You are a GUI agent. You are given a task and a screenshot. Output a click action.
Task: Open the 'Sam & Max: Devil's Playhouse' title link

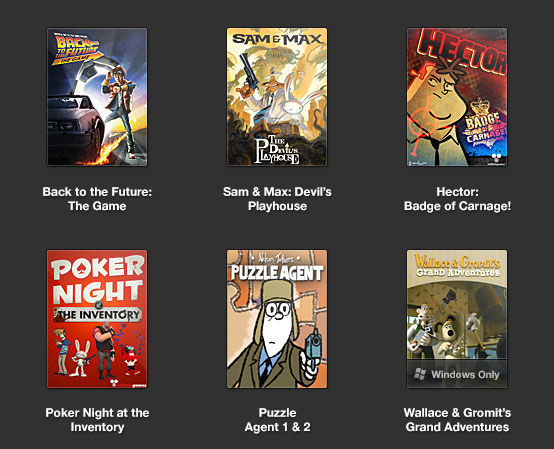[x=277, y=199]
